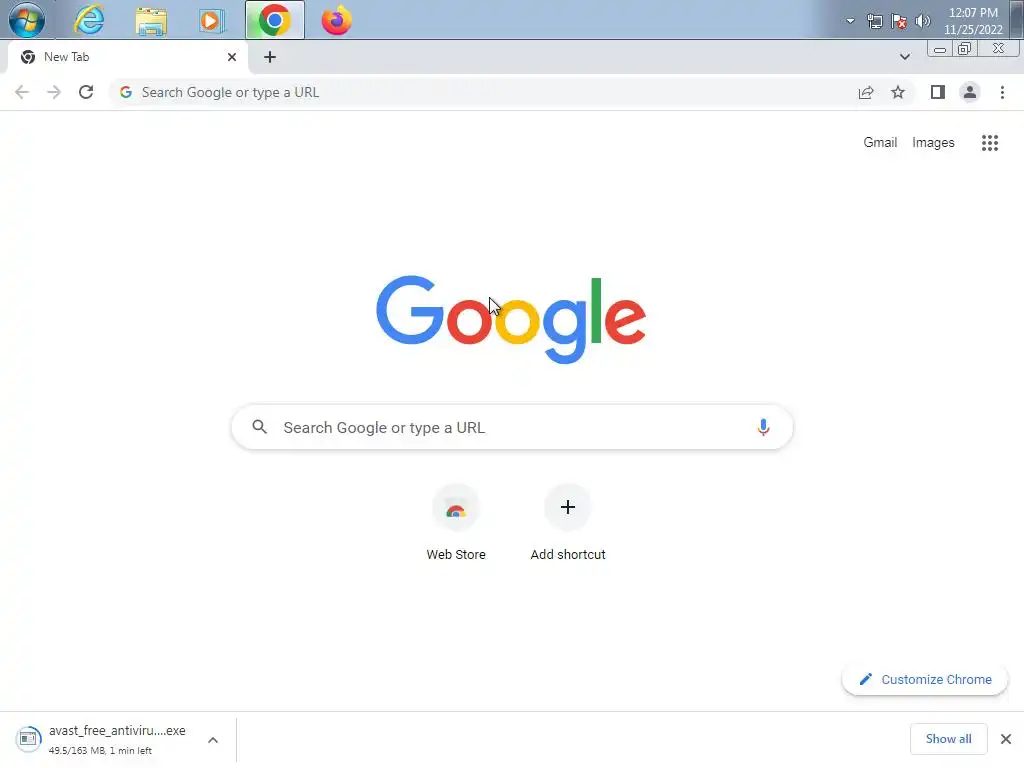This screenshot has width=1024, height=768.
Task: Open the Web Store shortcut
Action: tap(456, 523)
